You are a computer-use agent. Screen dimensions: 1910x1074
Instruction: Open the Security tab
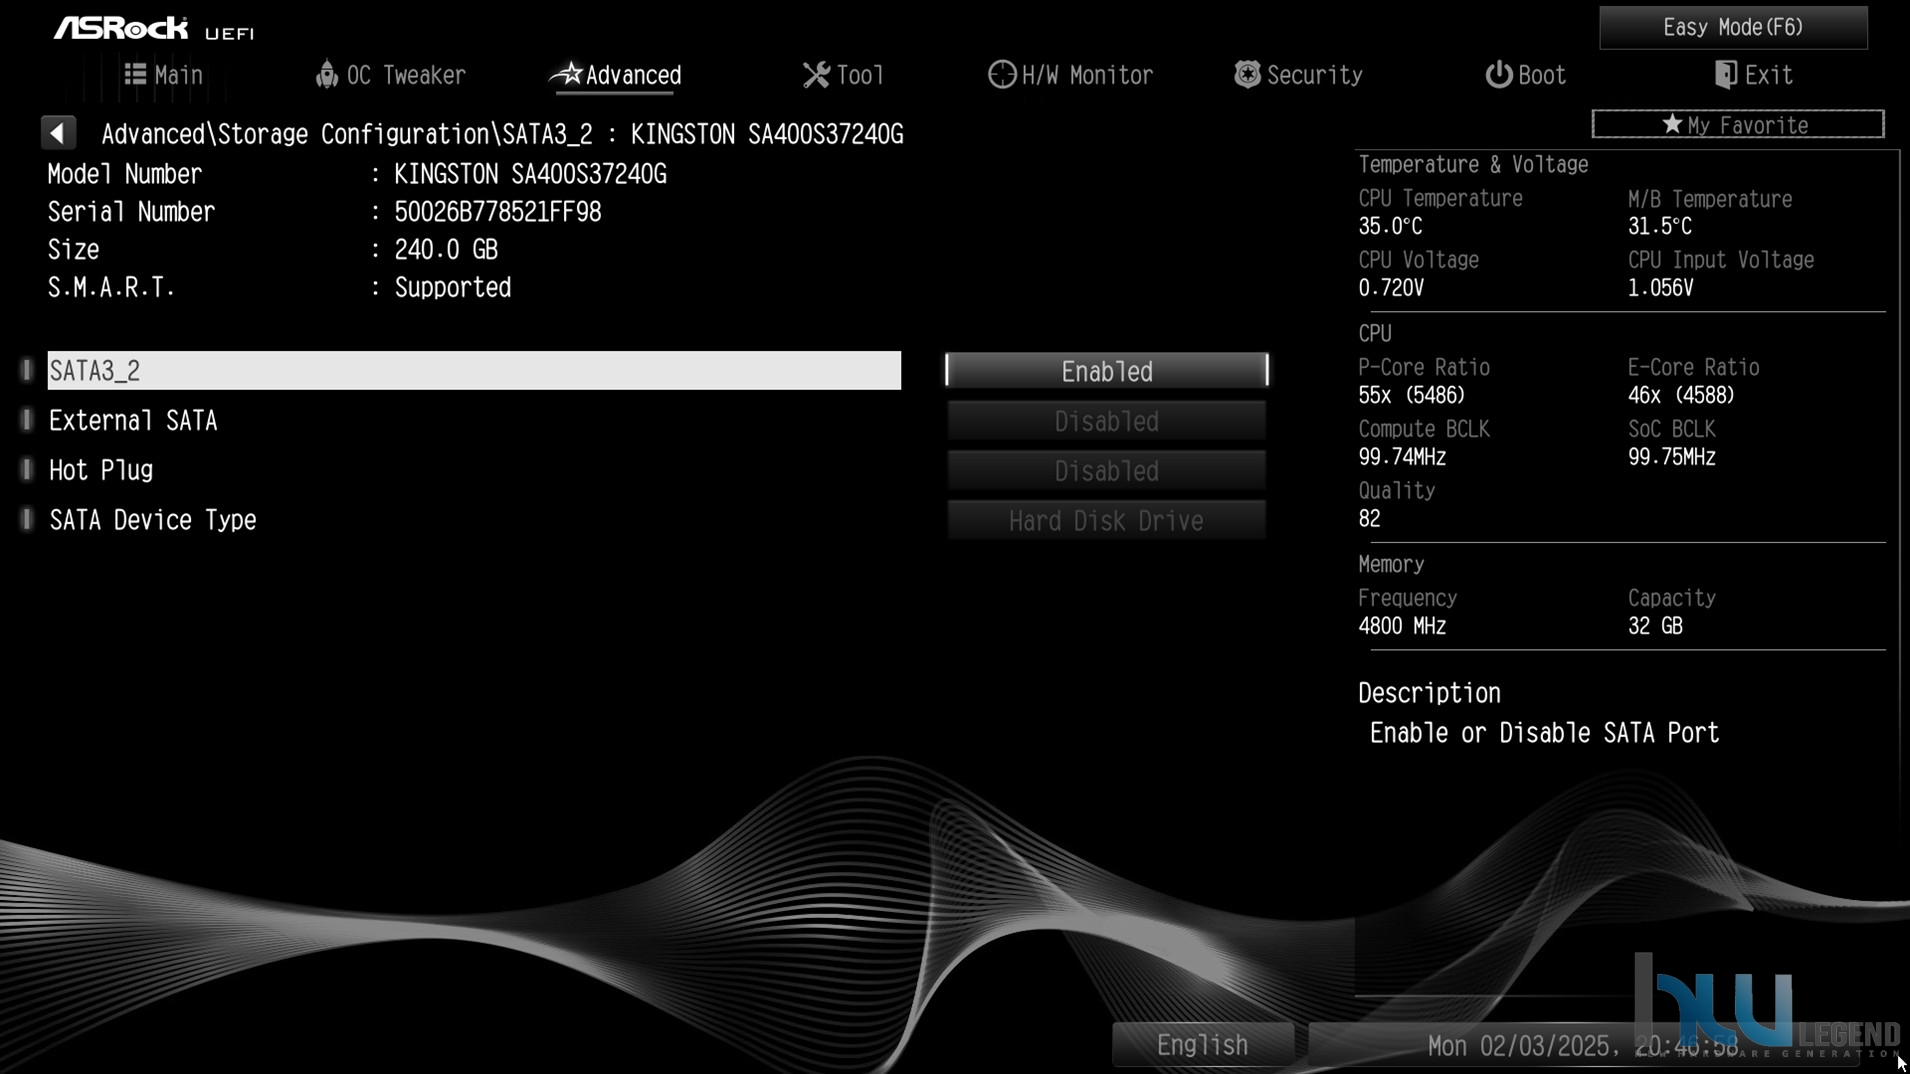tap(1298, 75)
